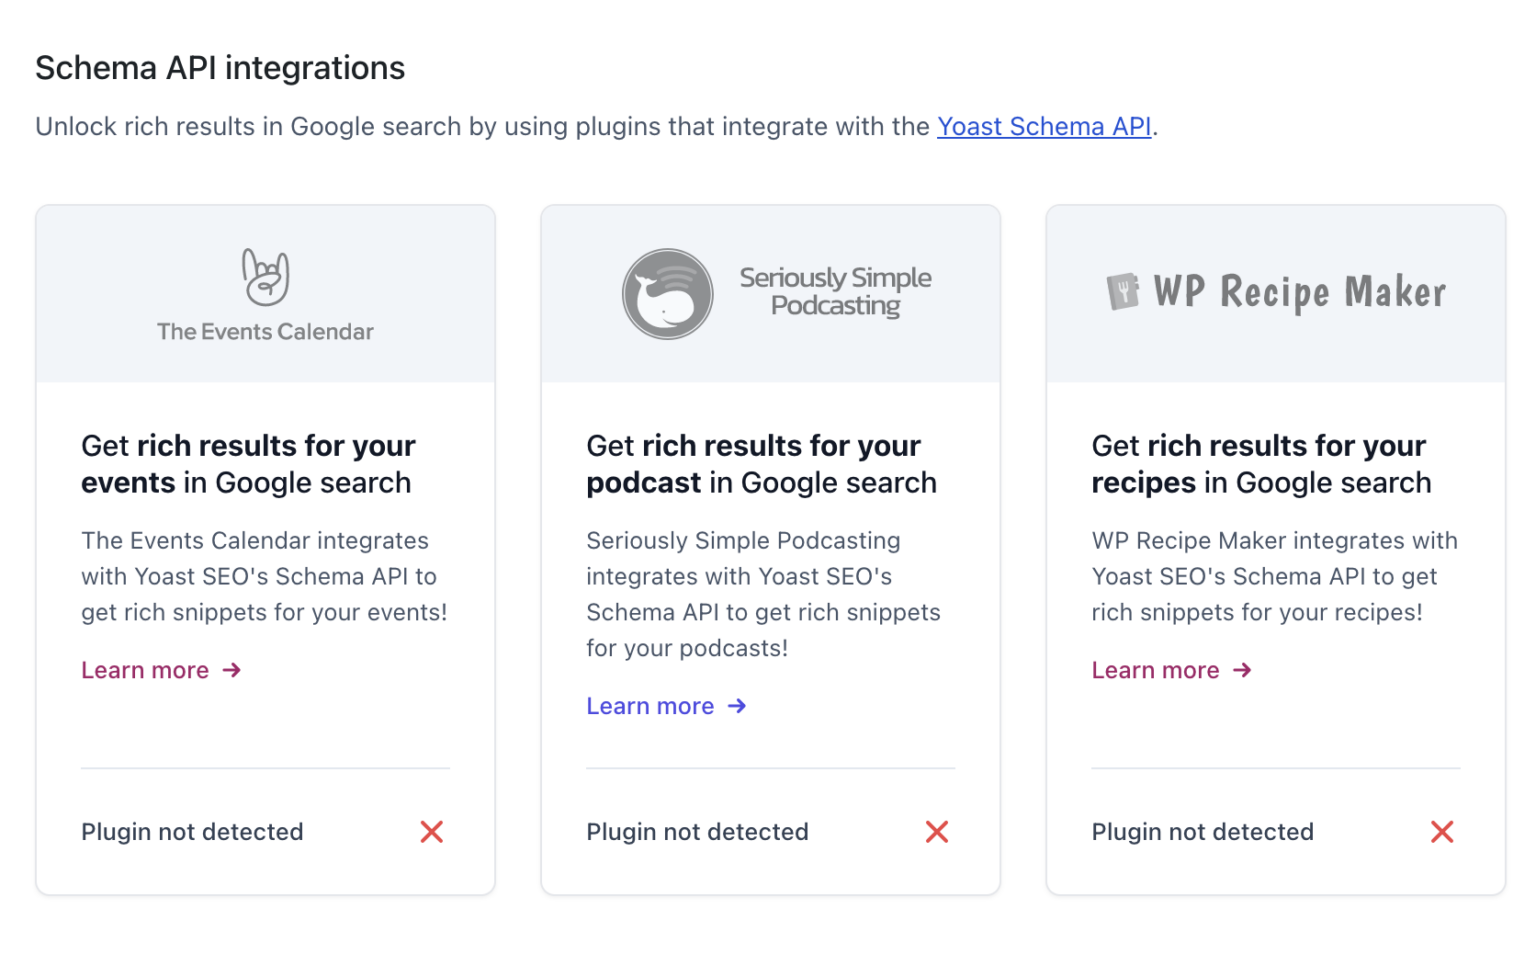Click Plugin not detected text on podcast card

click(x=697, y=831)
